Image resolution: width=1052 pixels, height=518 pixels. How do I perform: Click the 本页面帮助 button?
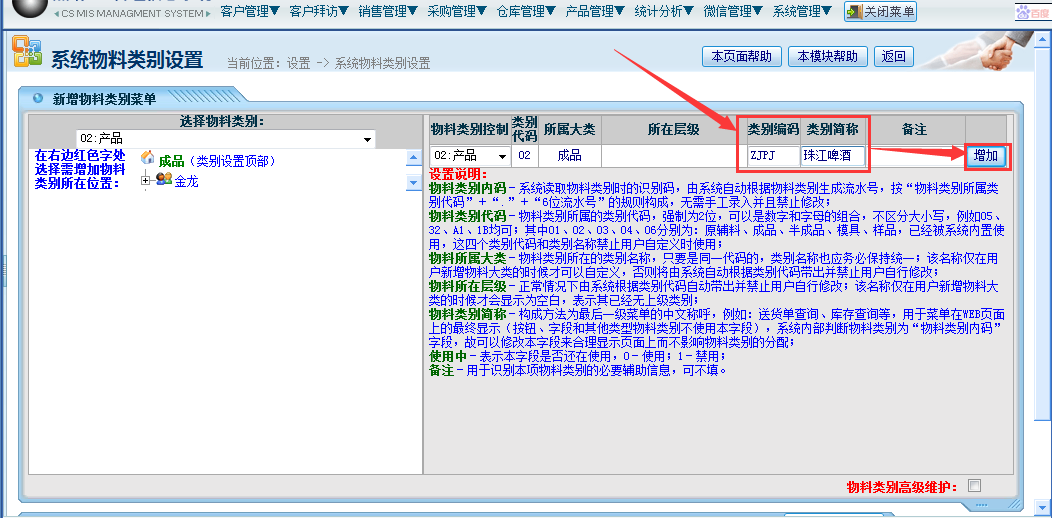pyautogui.click(x=741, y=56)
